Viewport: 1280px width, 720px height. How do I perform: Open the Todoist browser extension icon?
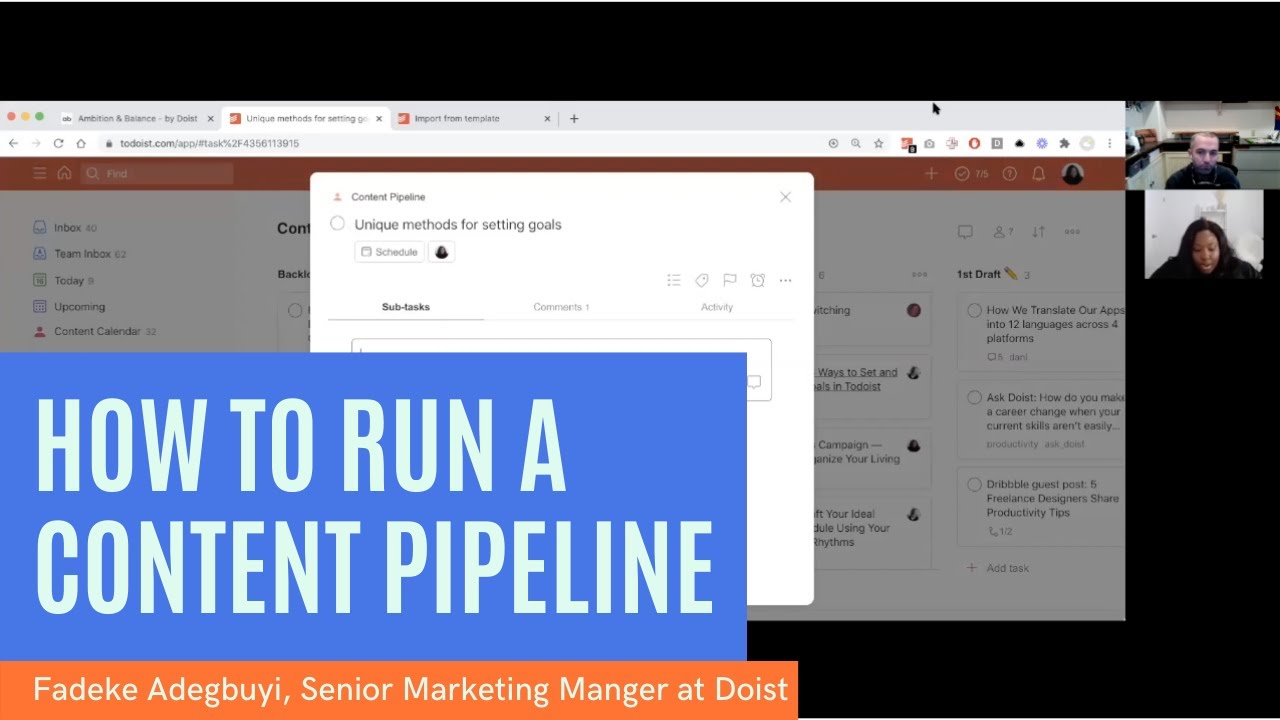pos(907,144)
